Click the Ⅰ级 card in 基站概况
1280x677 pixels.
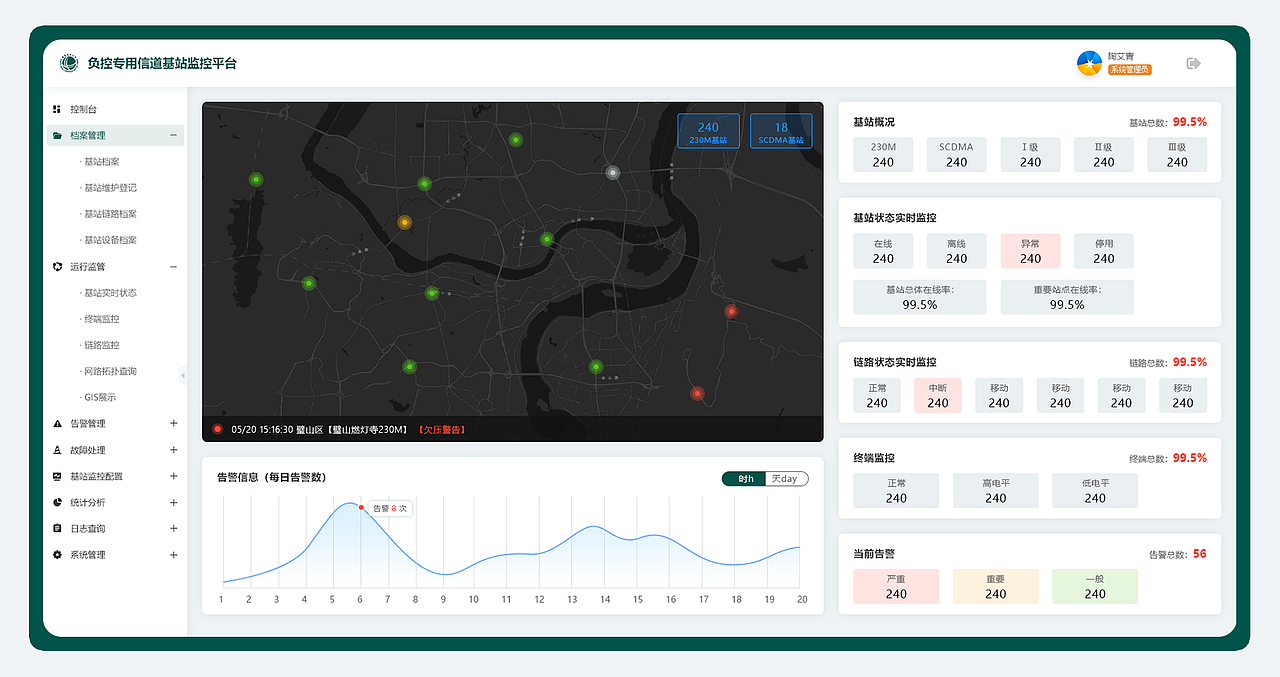pos(1030,154)
